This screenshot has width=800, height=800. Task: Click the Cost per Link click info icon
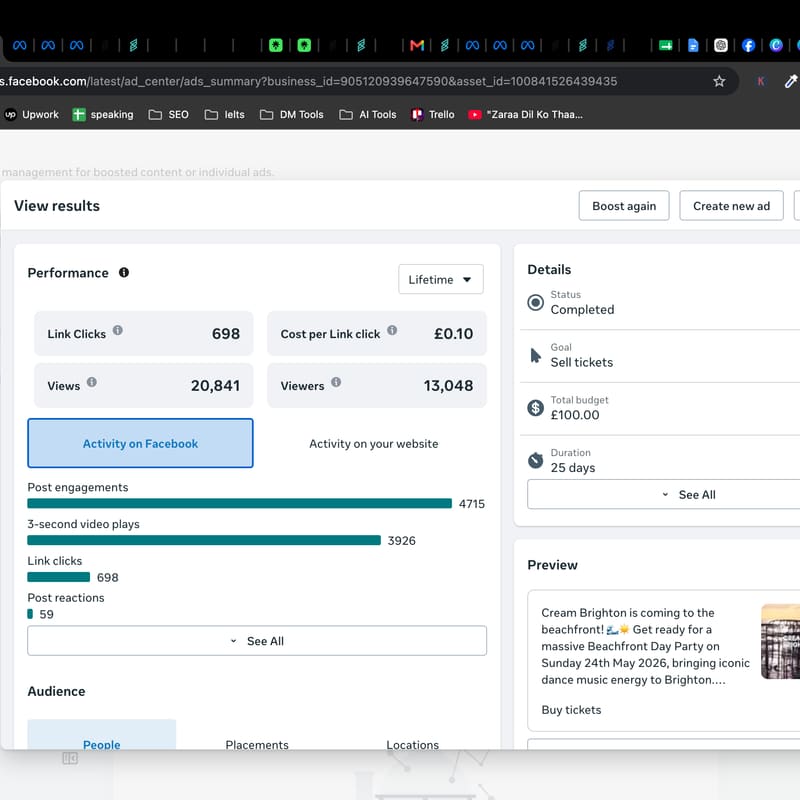(x=392, y=330)
